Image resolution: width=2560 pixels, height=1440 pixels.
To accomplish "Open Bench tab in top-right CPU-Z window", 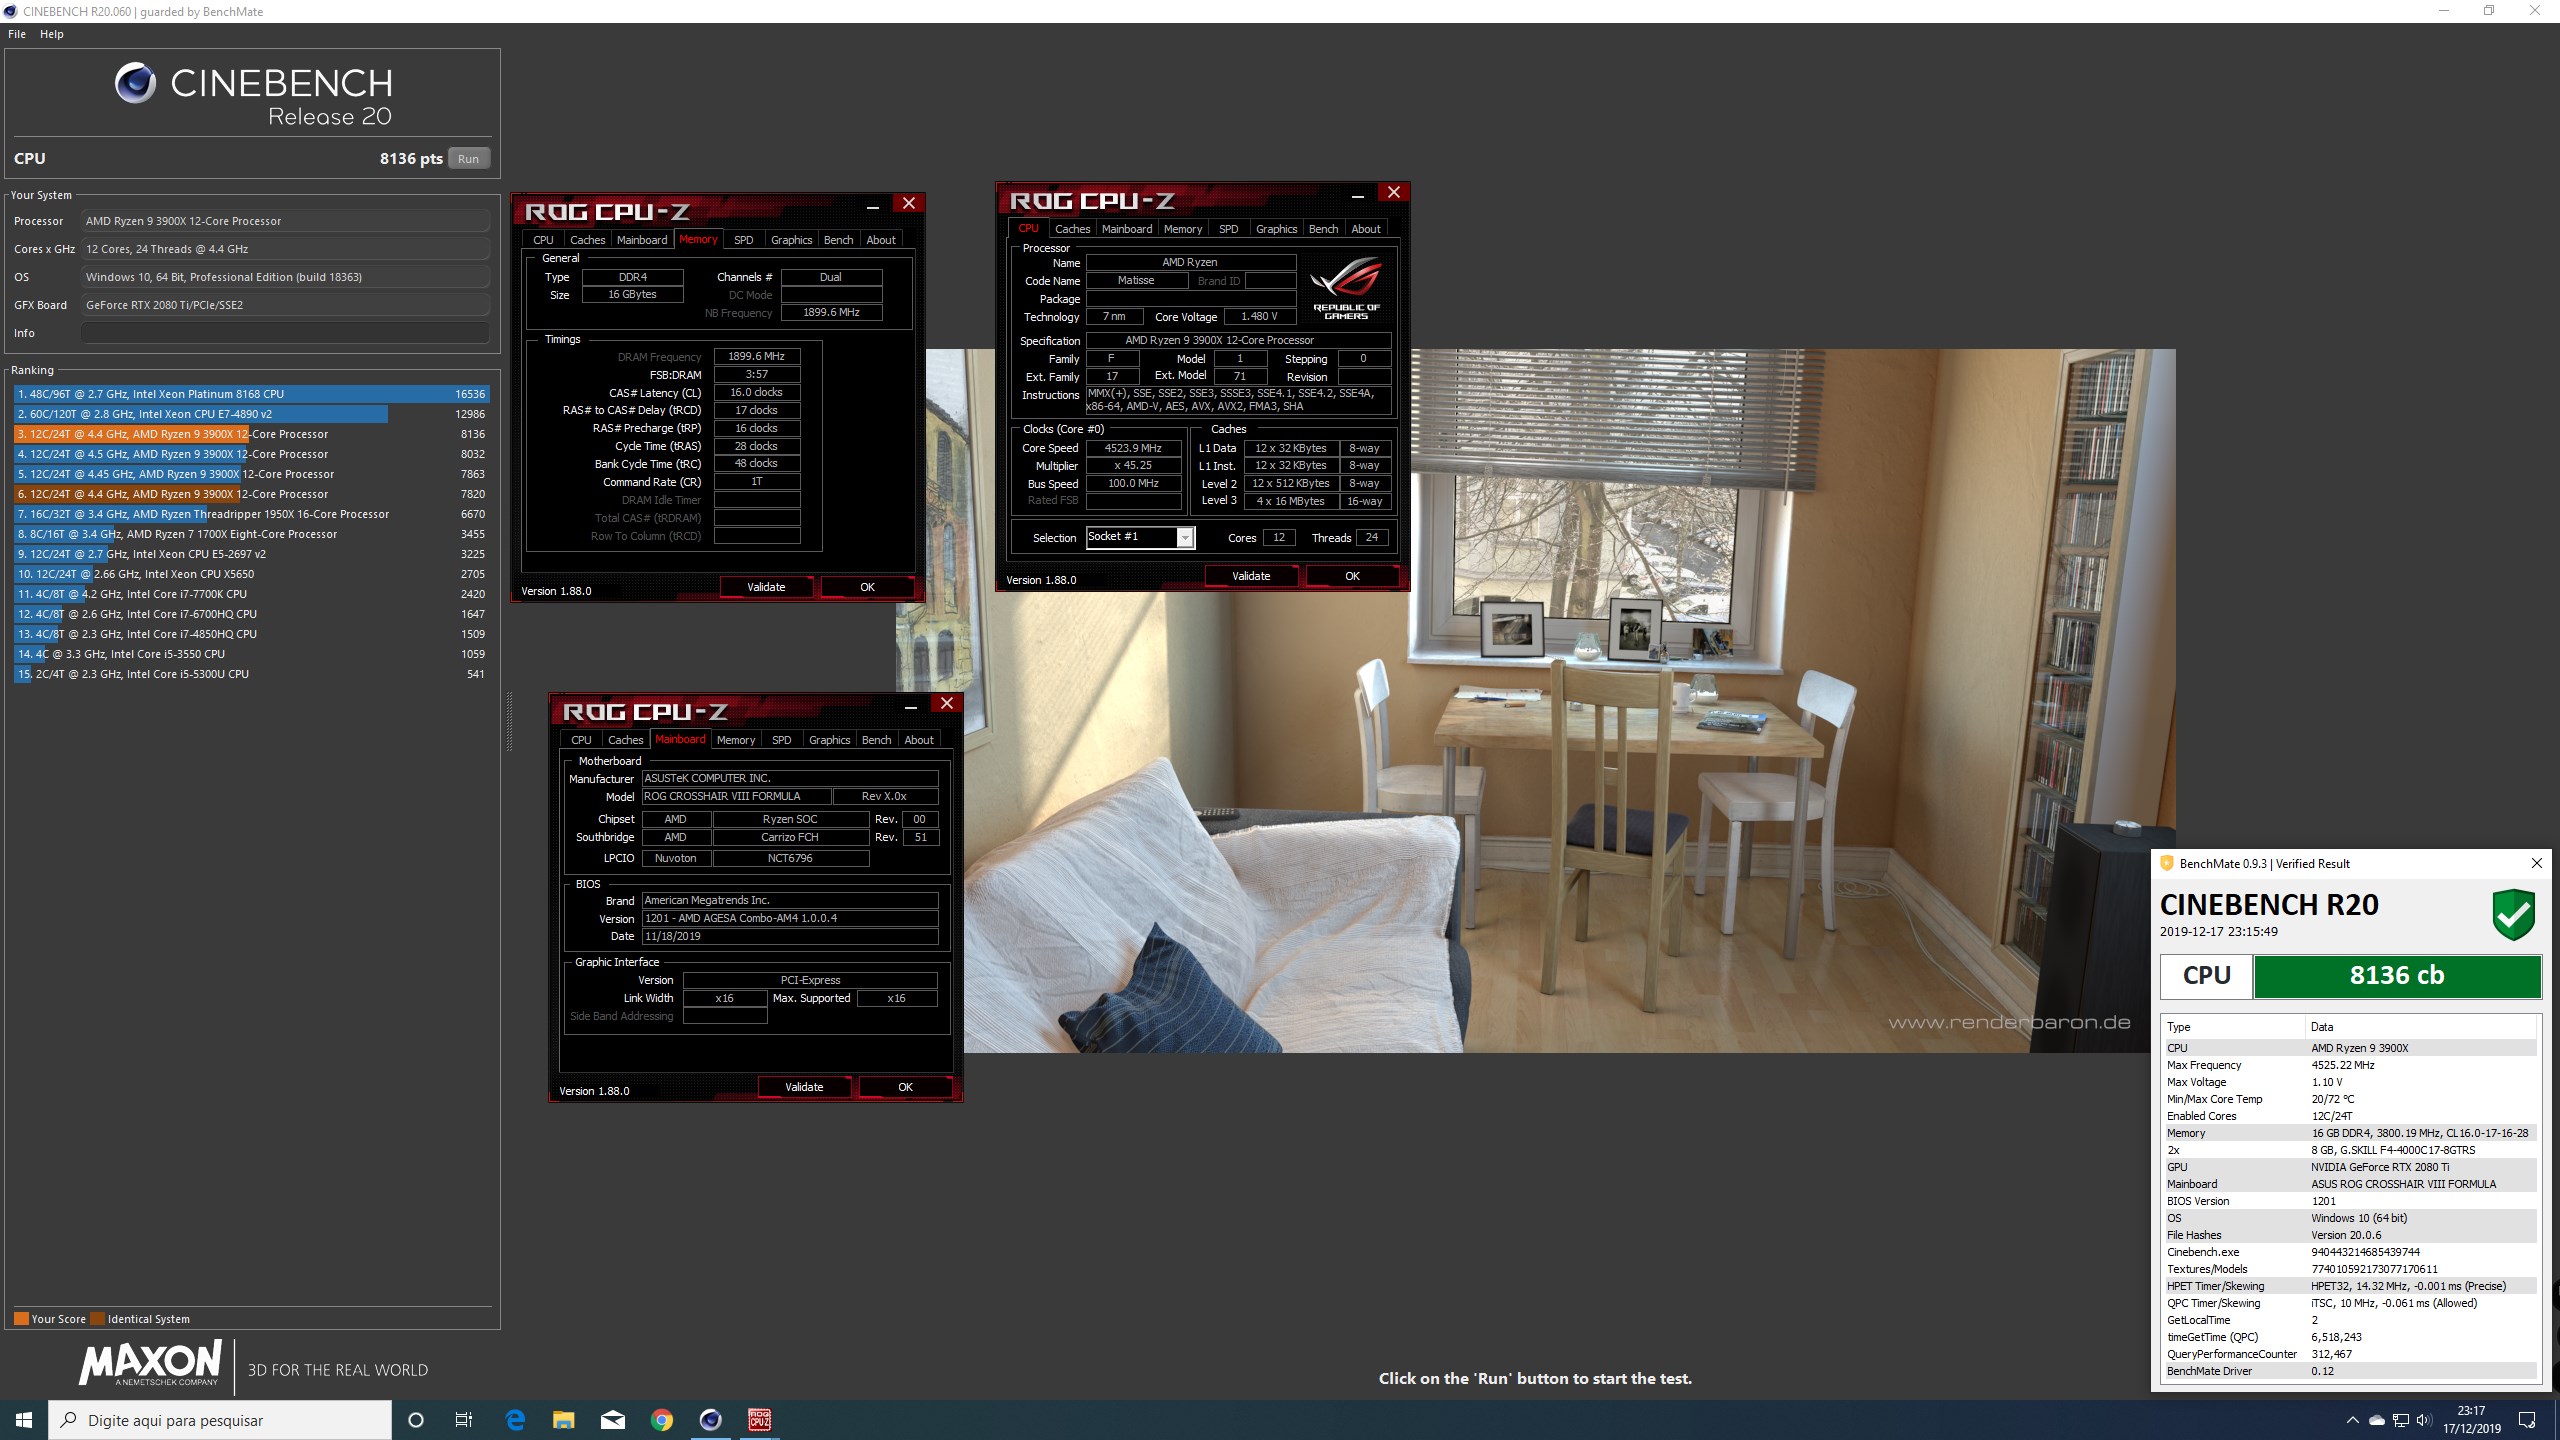I will (1323, 229).
